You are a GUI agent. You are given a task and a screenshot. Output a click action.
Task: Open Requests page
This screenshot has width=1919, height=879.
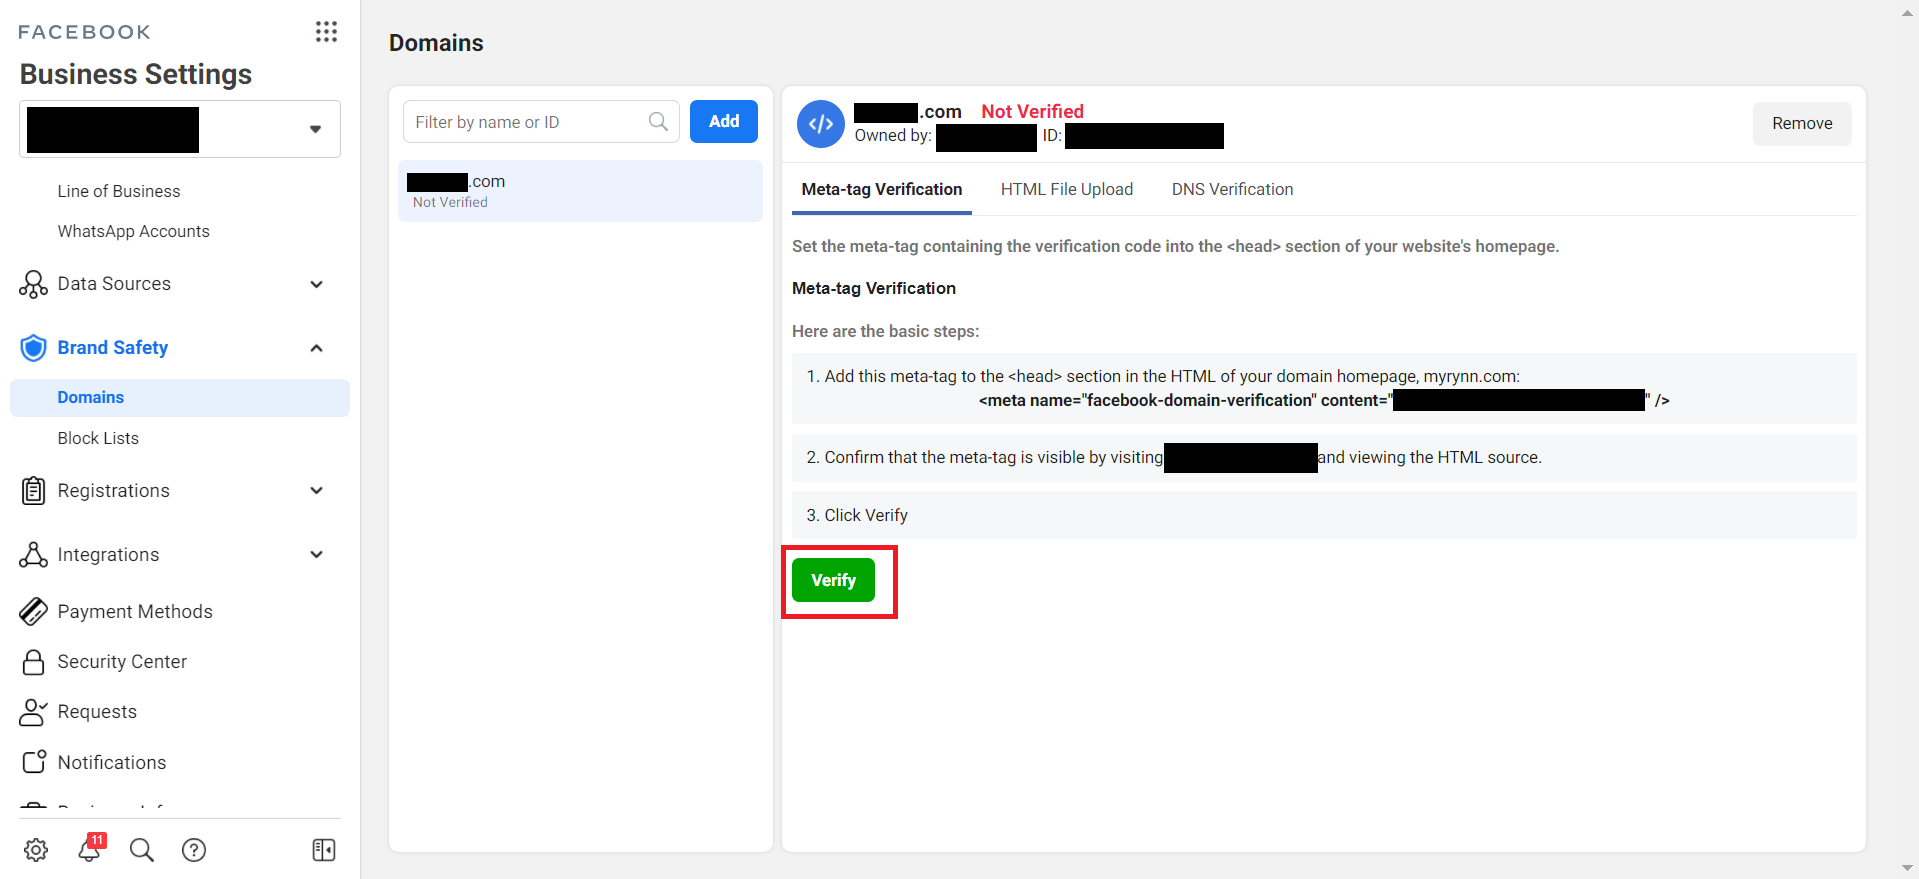[x=97, y=711]
